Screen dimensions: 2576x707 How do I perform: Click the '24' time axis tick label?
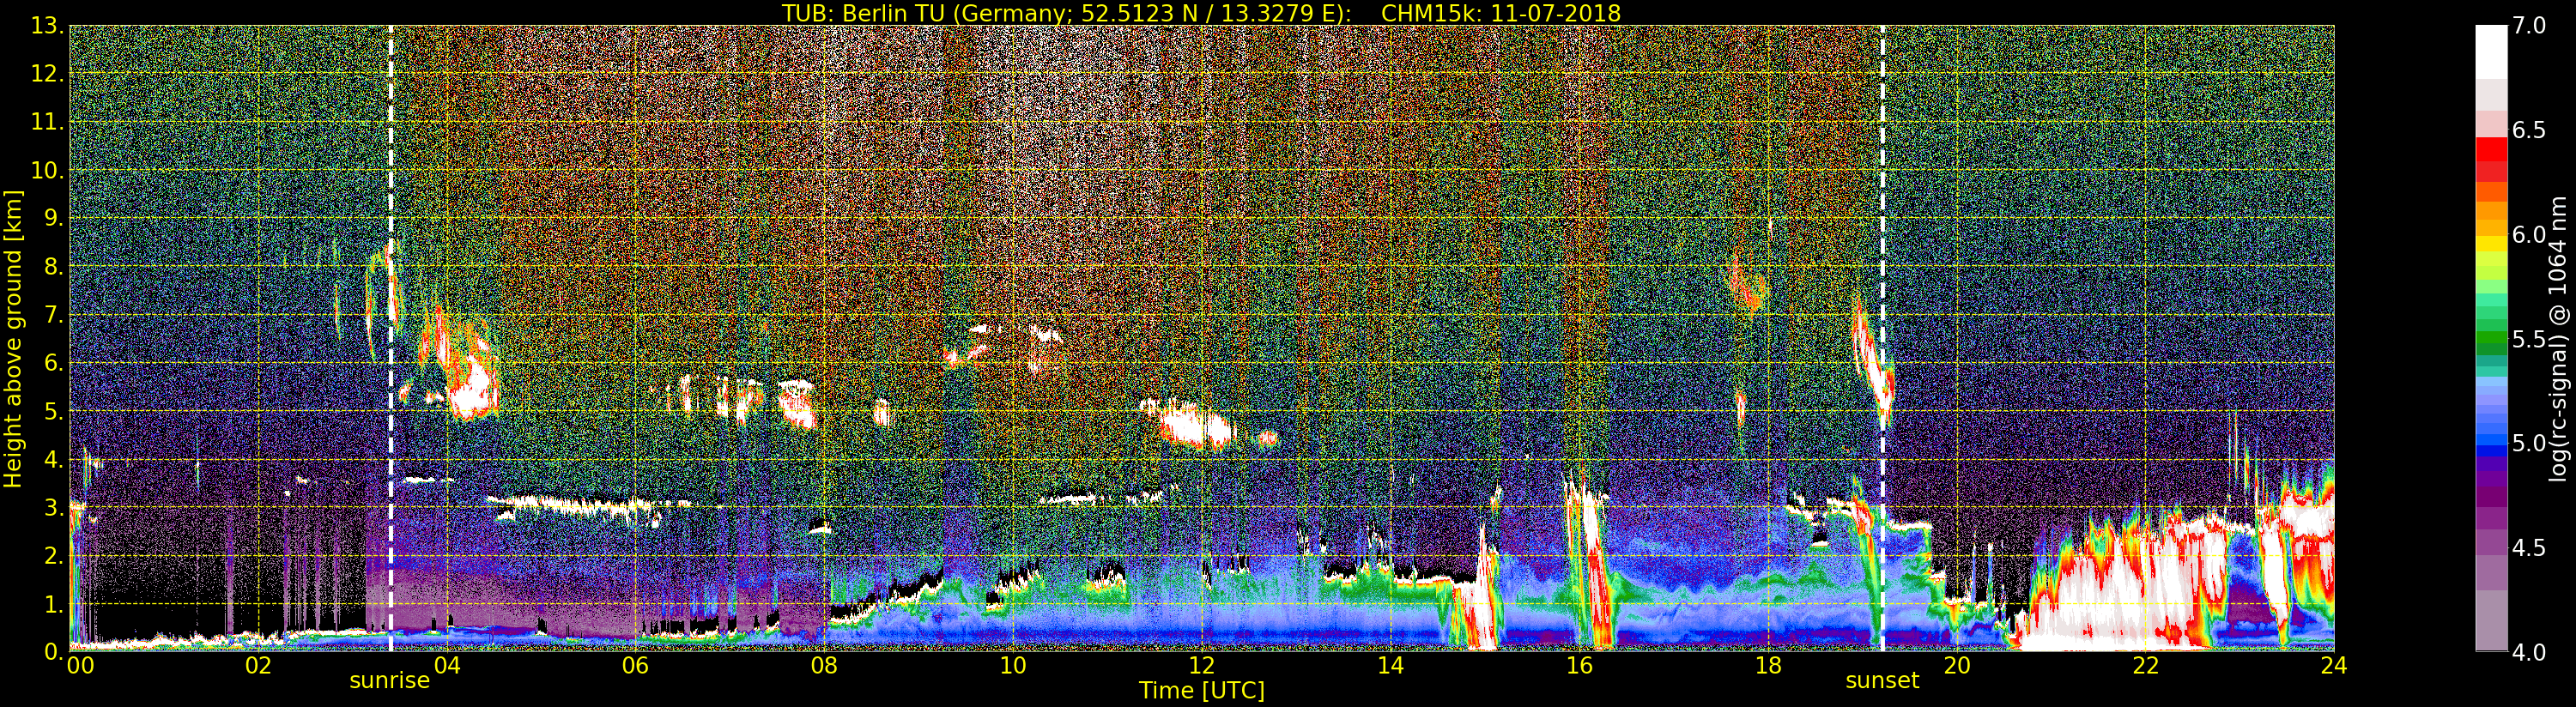click(x=2334, y=665)
